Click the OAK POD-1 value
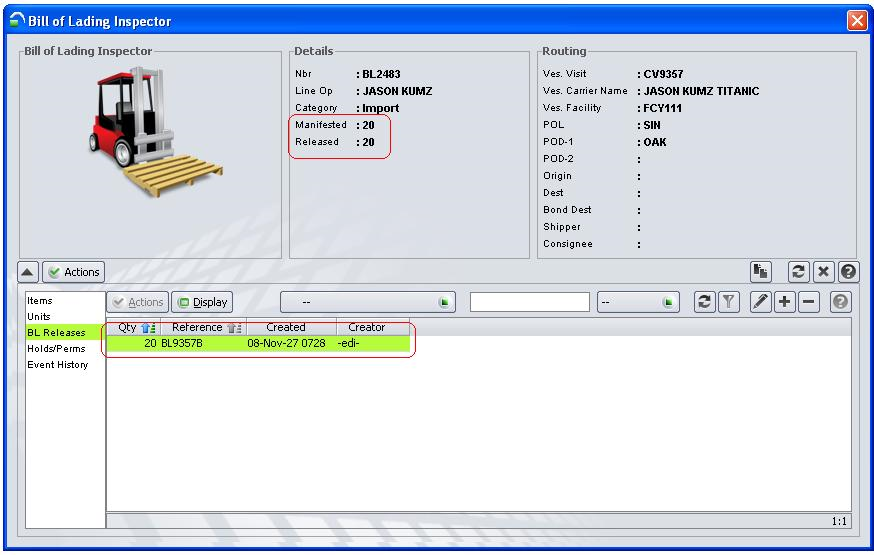Image resolution: width=874 pixels, height=555 pixels. (655, 142)
